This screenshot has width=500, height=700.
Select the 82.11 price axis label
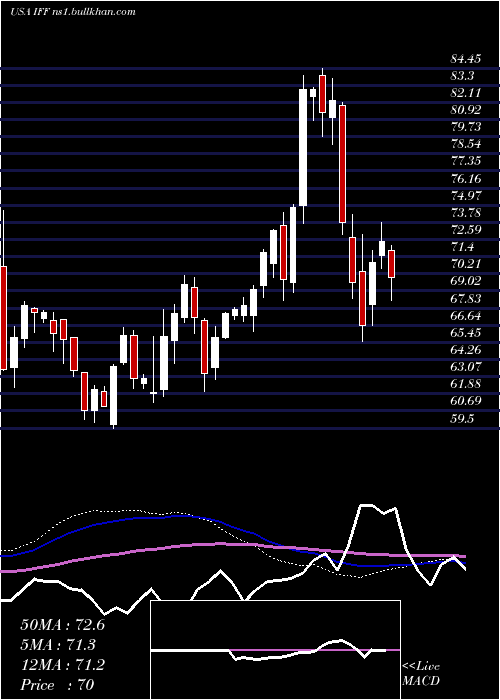coord(466,93)
